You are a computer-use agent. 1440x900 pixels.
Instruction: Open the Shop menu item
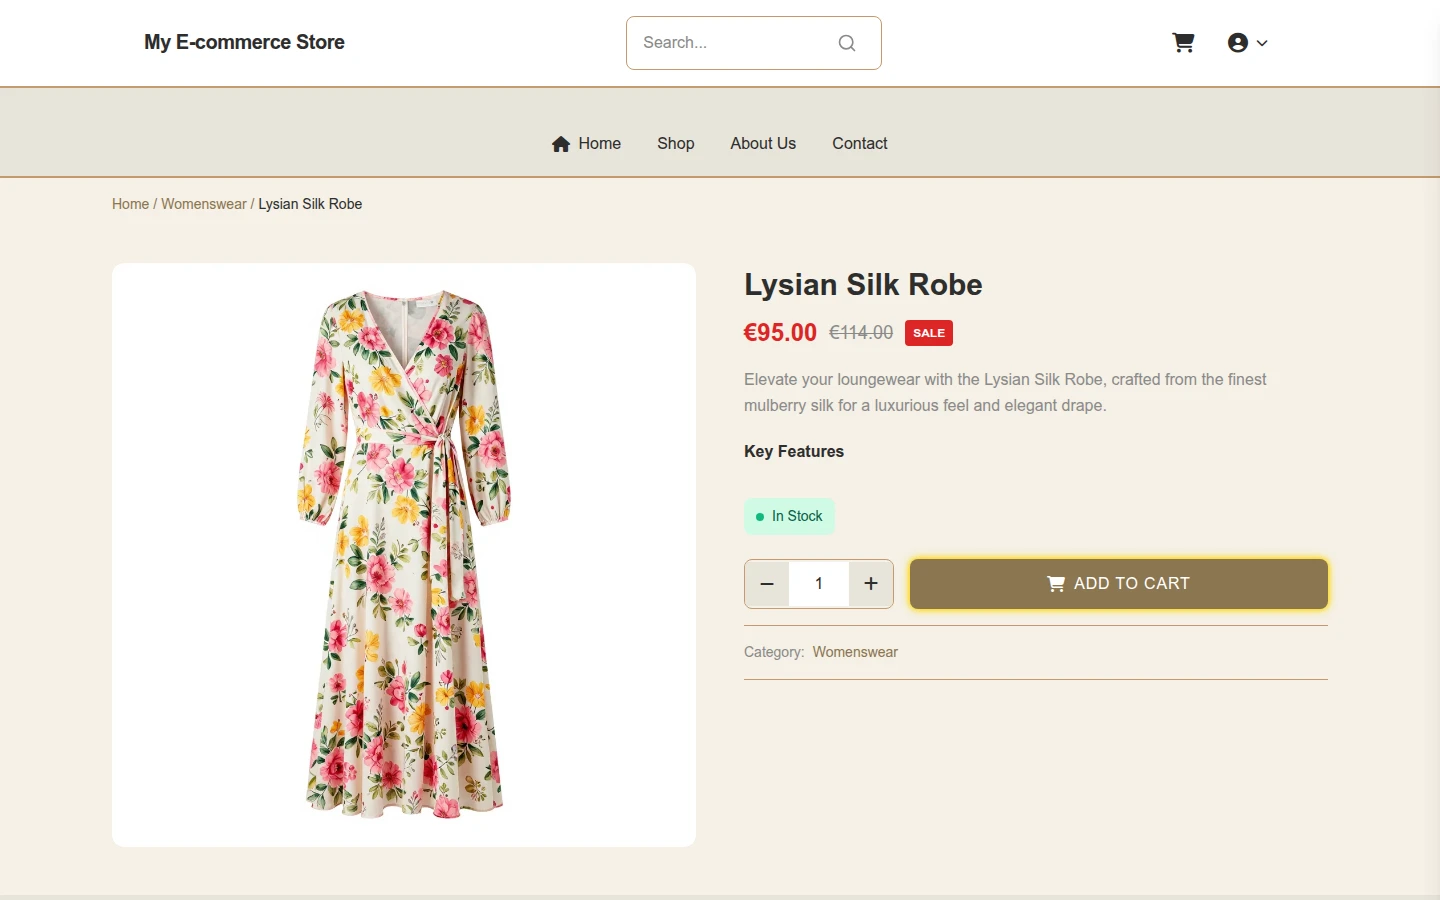pyautogui.click(x=676, y=144)
